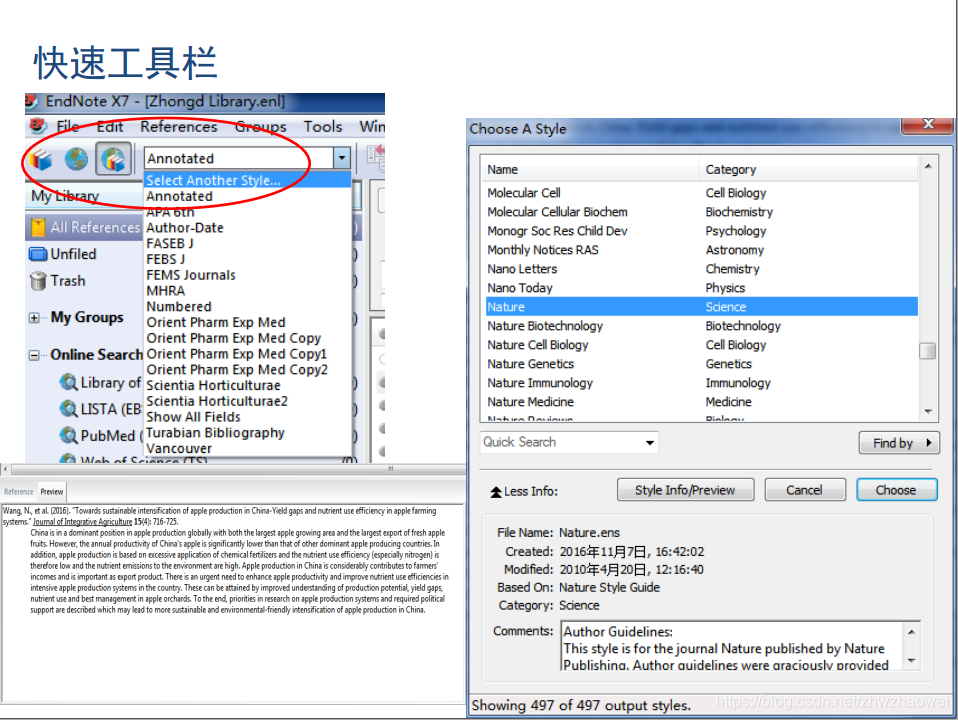The width and height of the screenshot is (958, 720).
Task: Click style list scroll up arrow
Action: tap(927, 166)
